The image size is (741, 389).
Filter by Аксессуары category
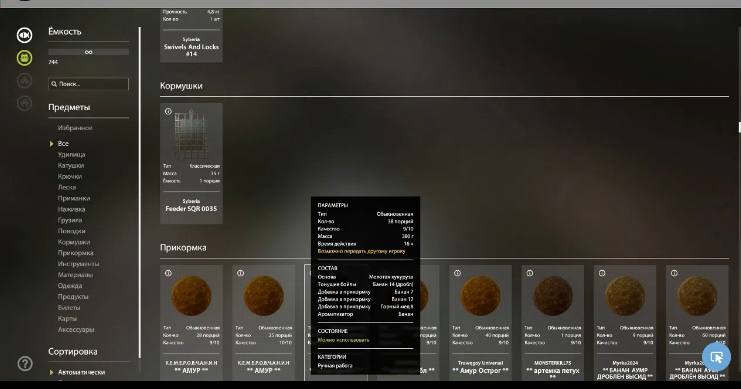[76, 329]
